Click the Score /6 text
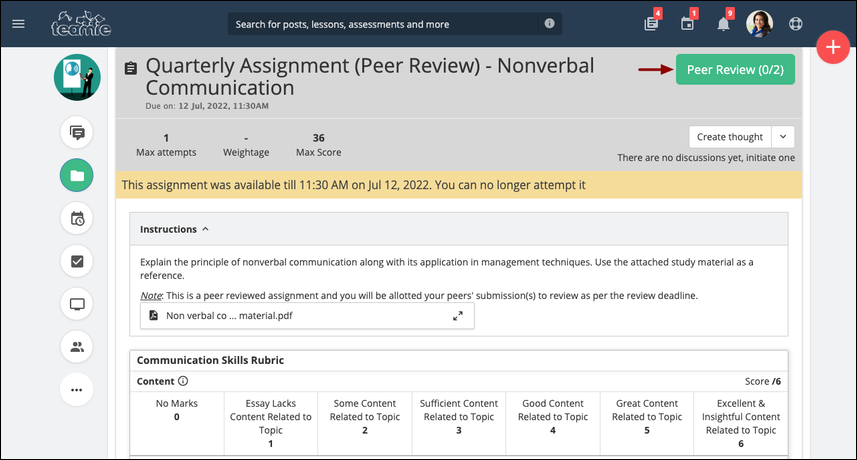The height and width of the screenshot is (460, 857). coord(763,381)
